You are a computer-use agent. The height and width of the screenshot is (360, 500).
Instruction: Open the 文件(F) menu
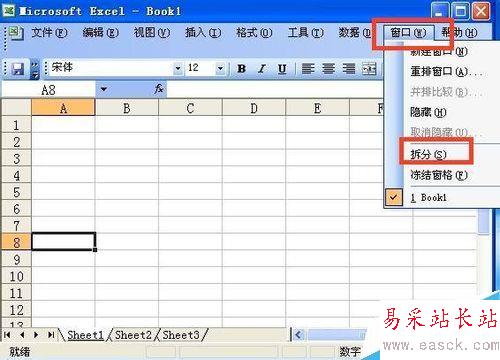click(x=49, y=33)
